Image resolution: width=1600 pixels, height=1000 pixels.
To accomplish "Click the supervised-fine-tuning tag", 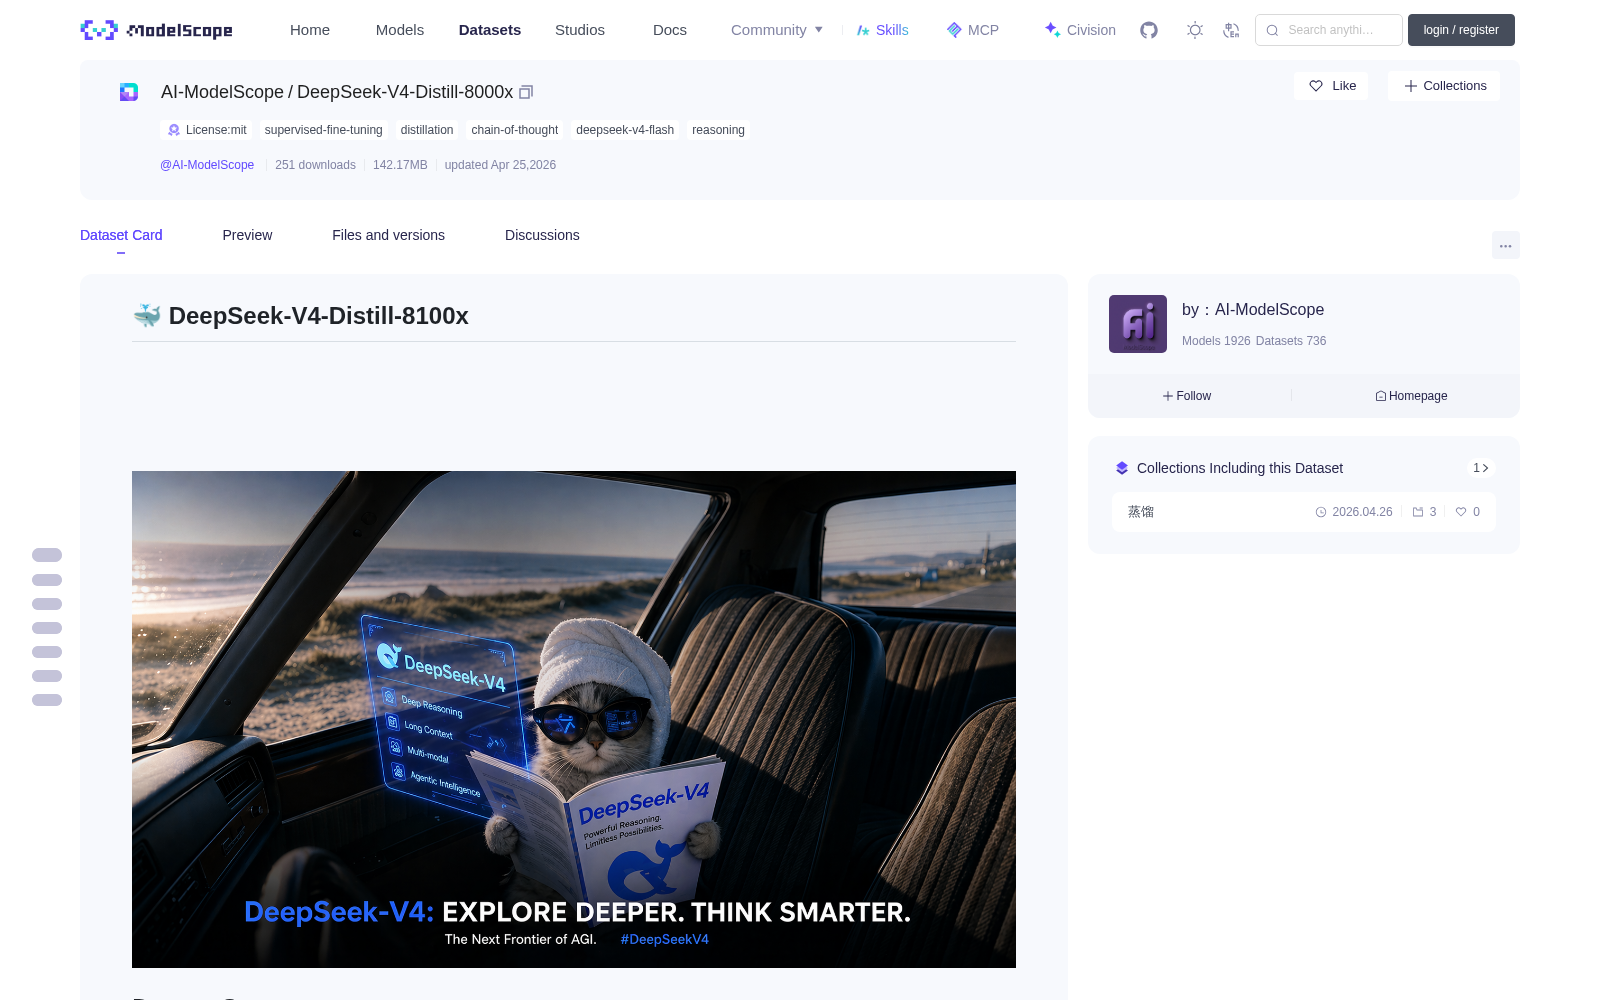I will click(324, 130).
